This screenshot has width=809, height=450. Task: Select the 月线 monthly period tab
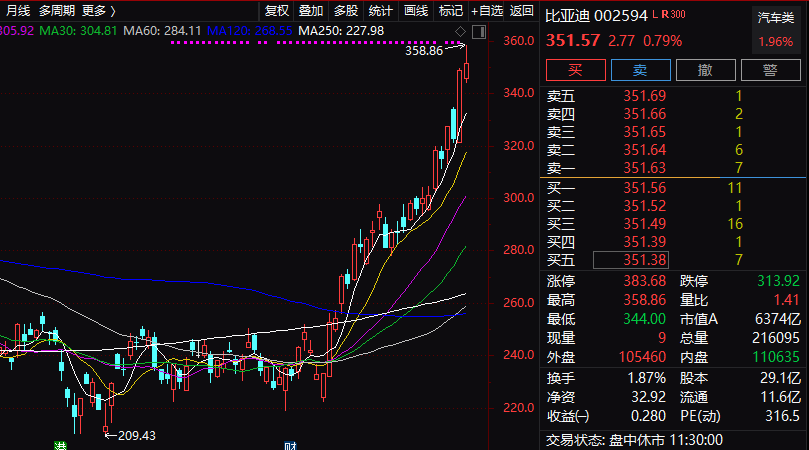click(18, 10)
